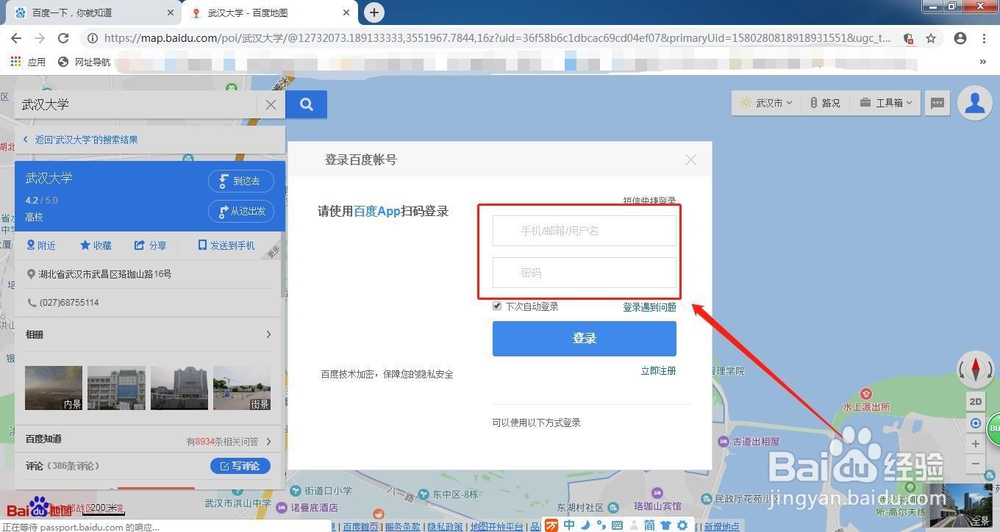Image resolution: width=1000 pixels, height=532 pixels.
Task: Open the 应用 apps bookmark
Action: 28,62
